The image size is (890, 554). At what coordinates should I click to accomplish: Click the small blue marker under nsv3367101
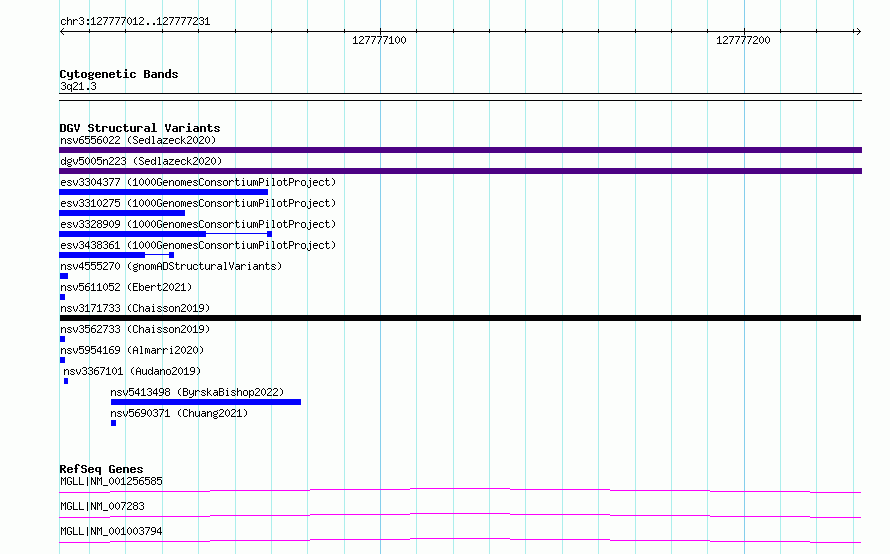66,381
